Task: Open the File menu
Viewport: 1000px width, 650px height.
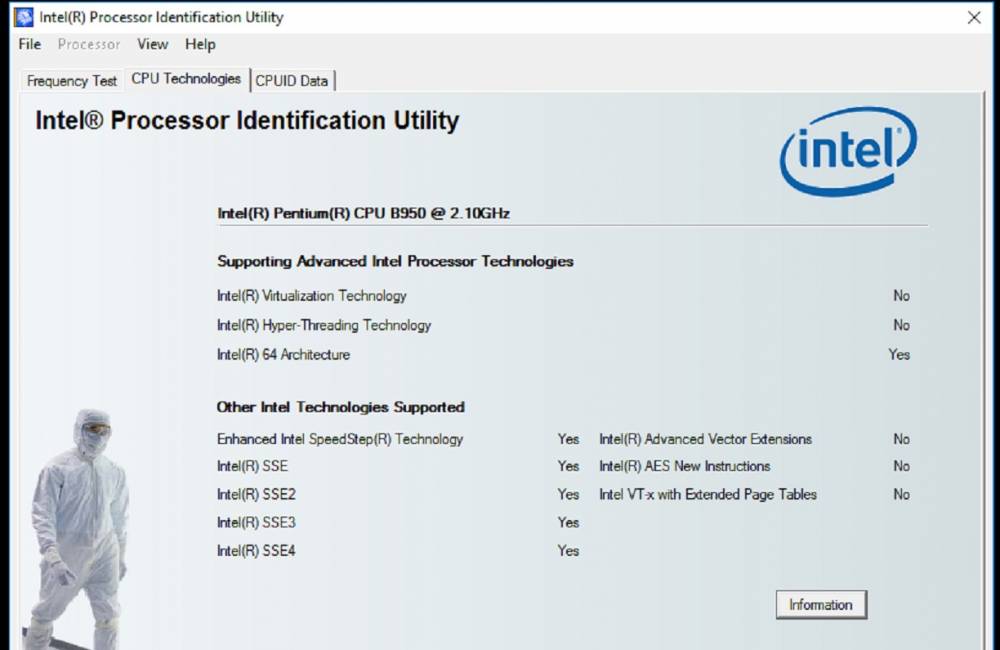Action: click(30, 44)
